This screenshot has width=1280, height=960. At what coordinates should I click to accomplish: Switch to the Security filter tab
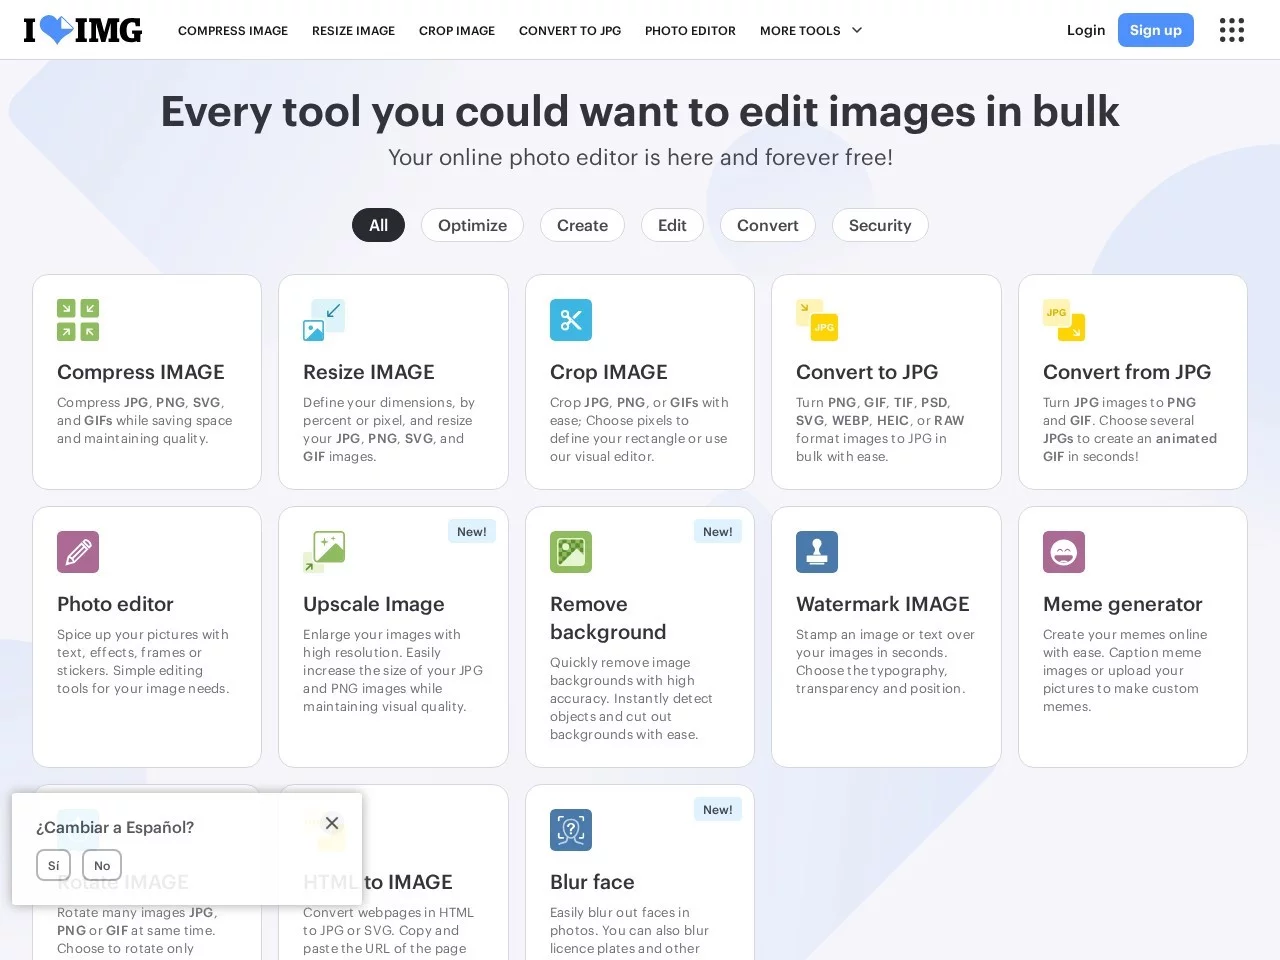click(880, 225)
